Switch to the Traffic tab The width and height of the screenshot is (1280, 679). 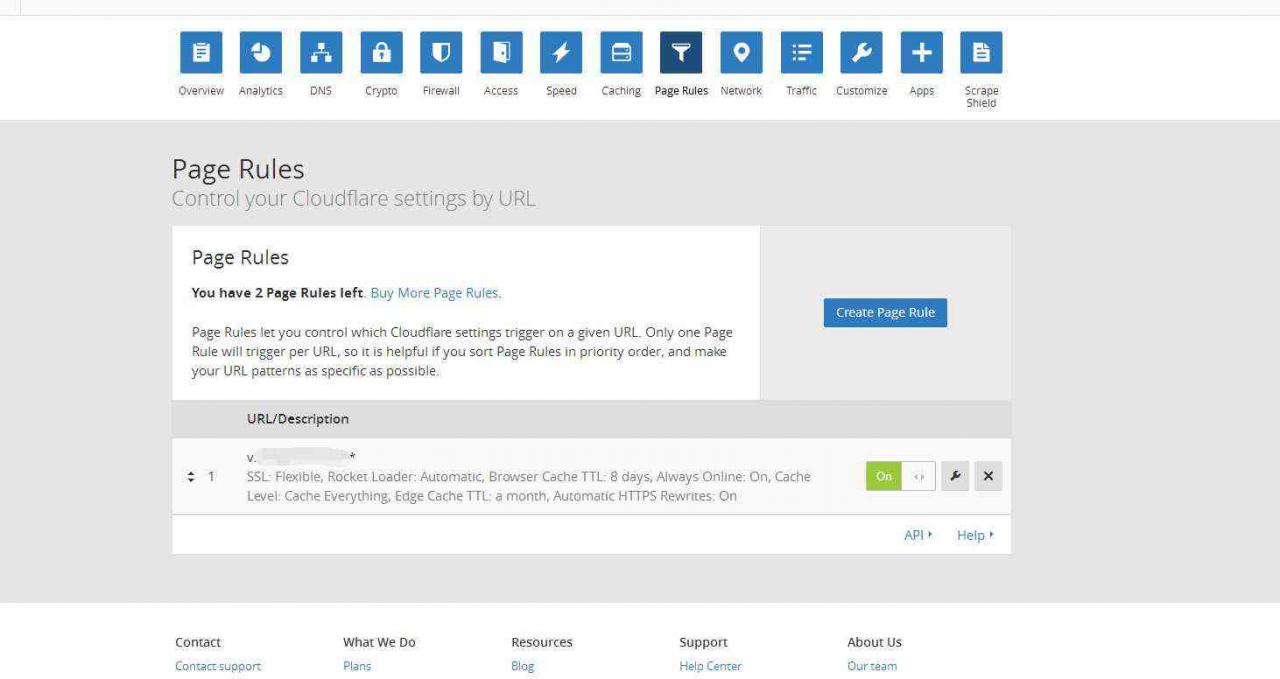801,53
